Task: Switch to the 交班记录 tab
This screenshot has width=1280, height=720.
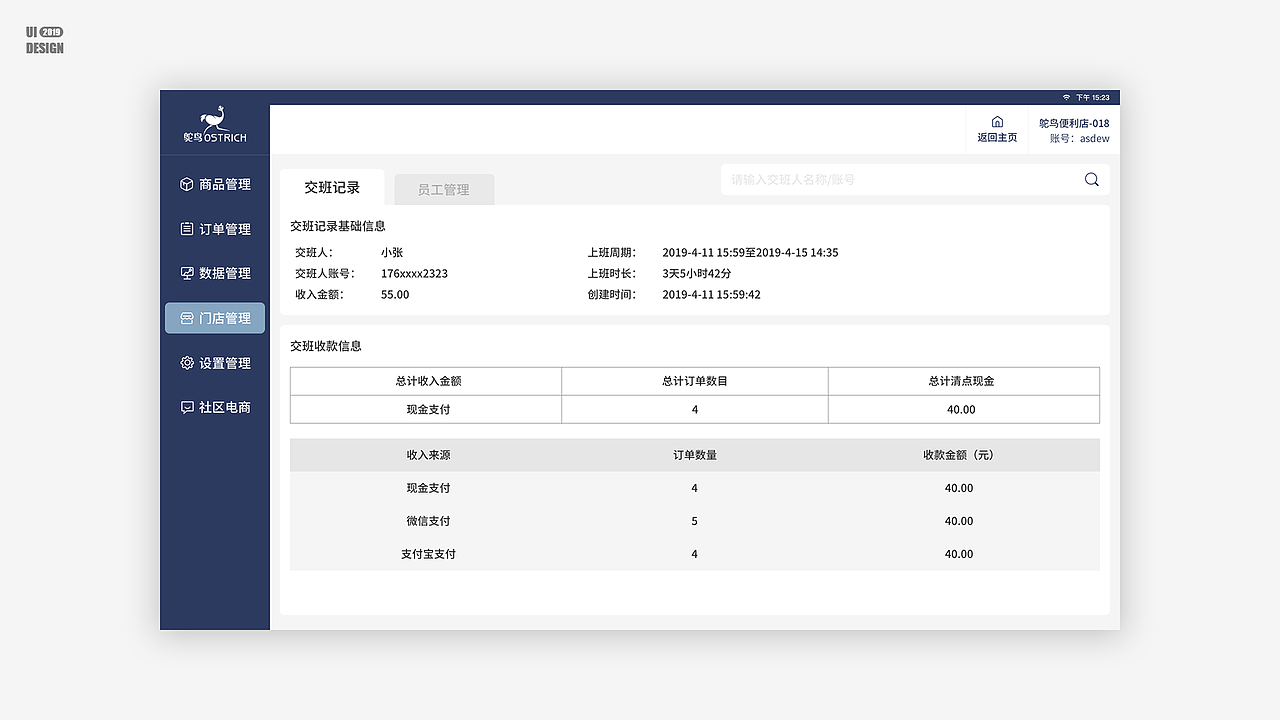Action: pos(332,187)
